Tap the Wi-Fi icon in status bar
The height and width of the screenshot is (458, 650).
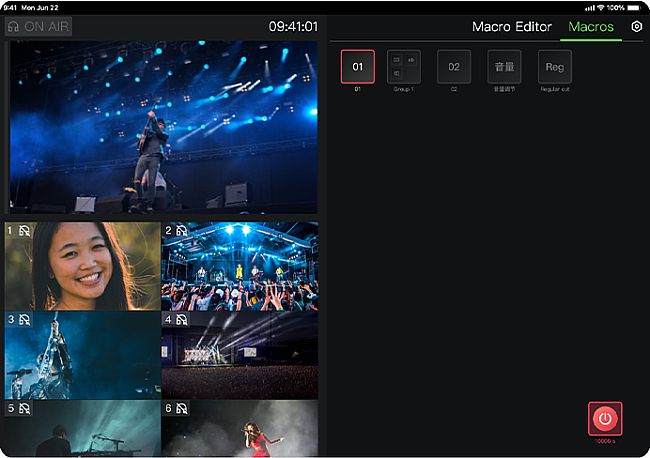pyautogui.click(x=601, y=7)
